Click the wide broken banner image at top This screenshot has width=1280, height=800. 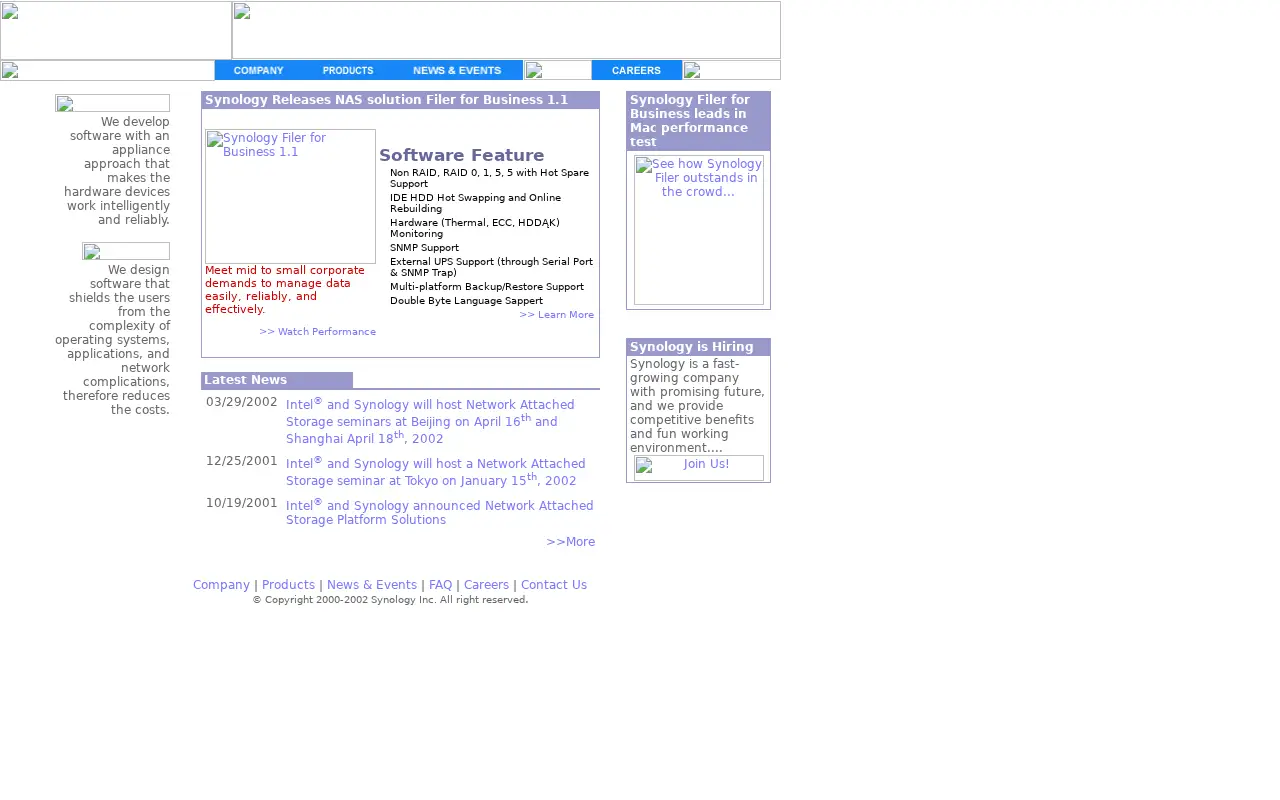click(506, 30)
